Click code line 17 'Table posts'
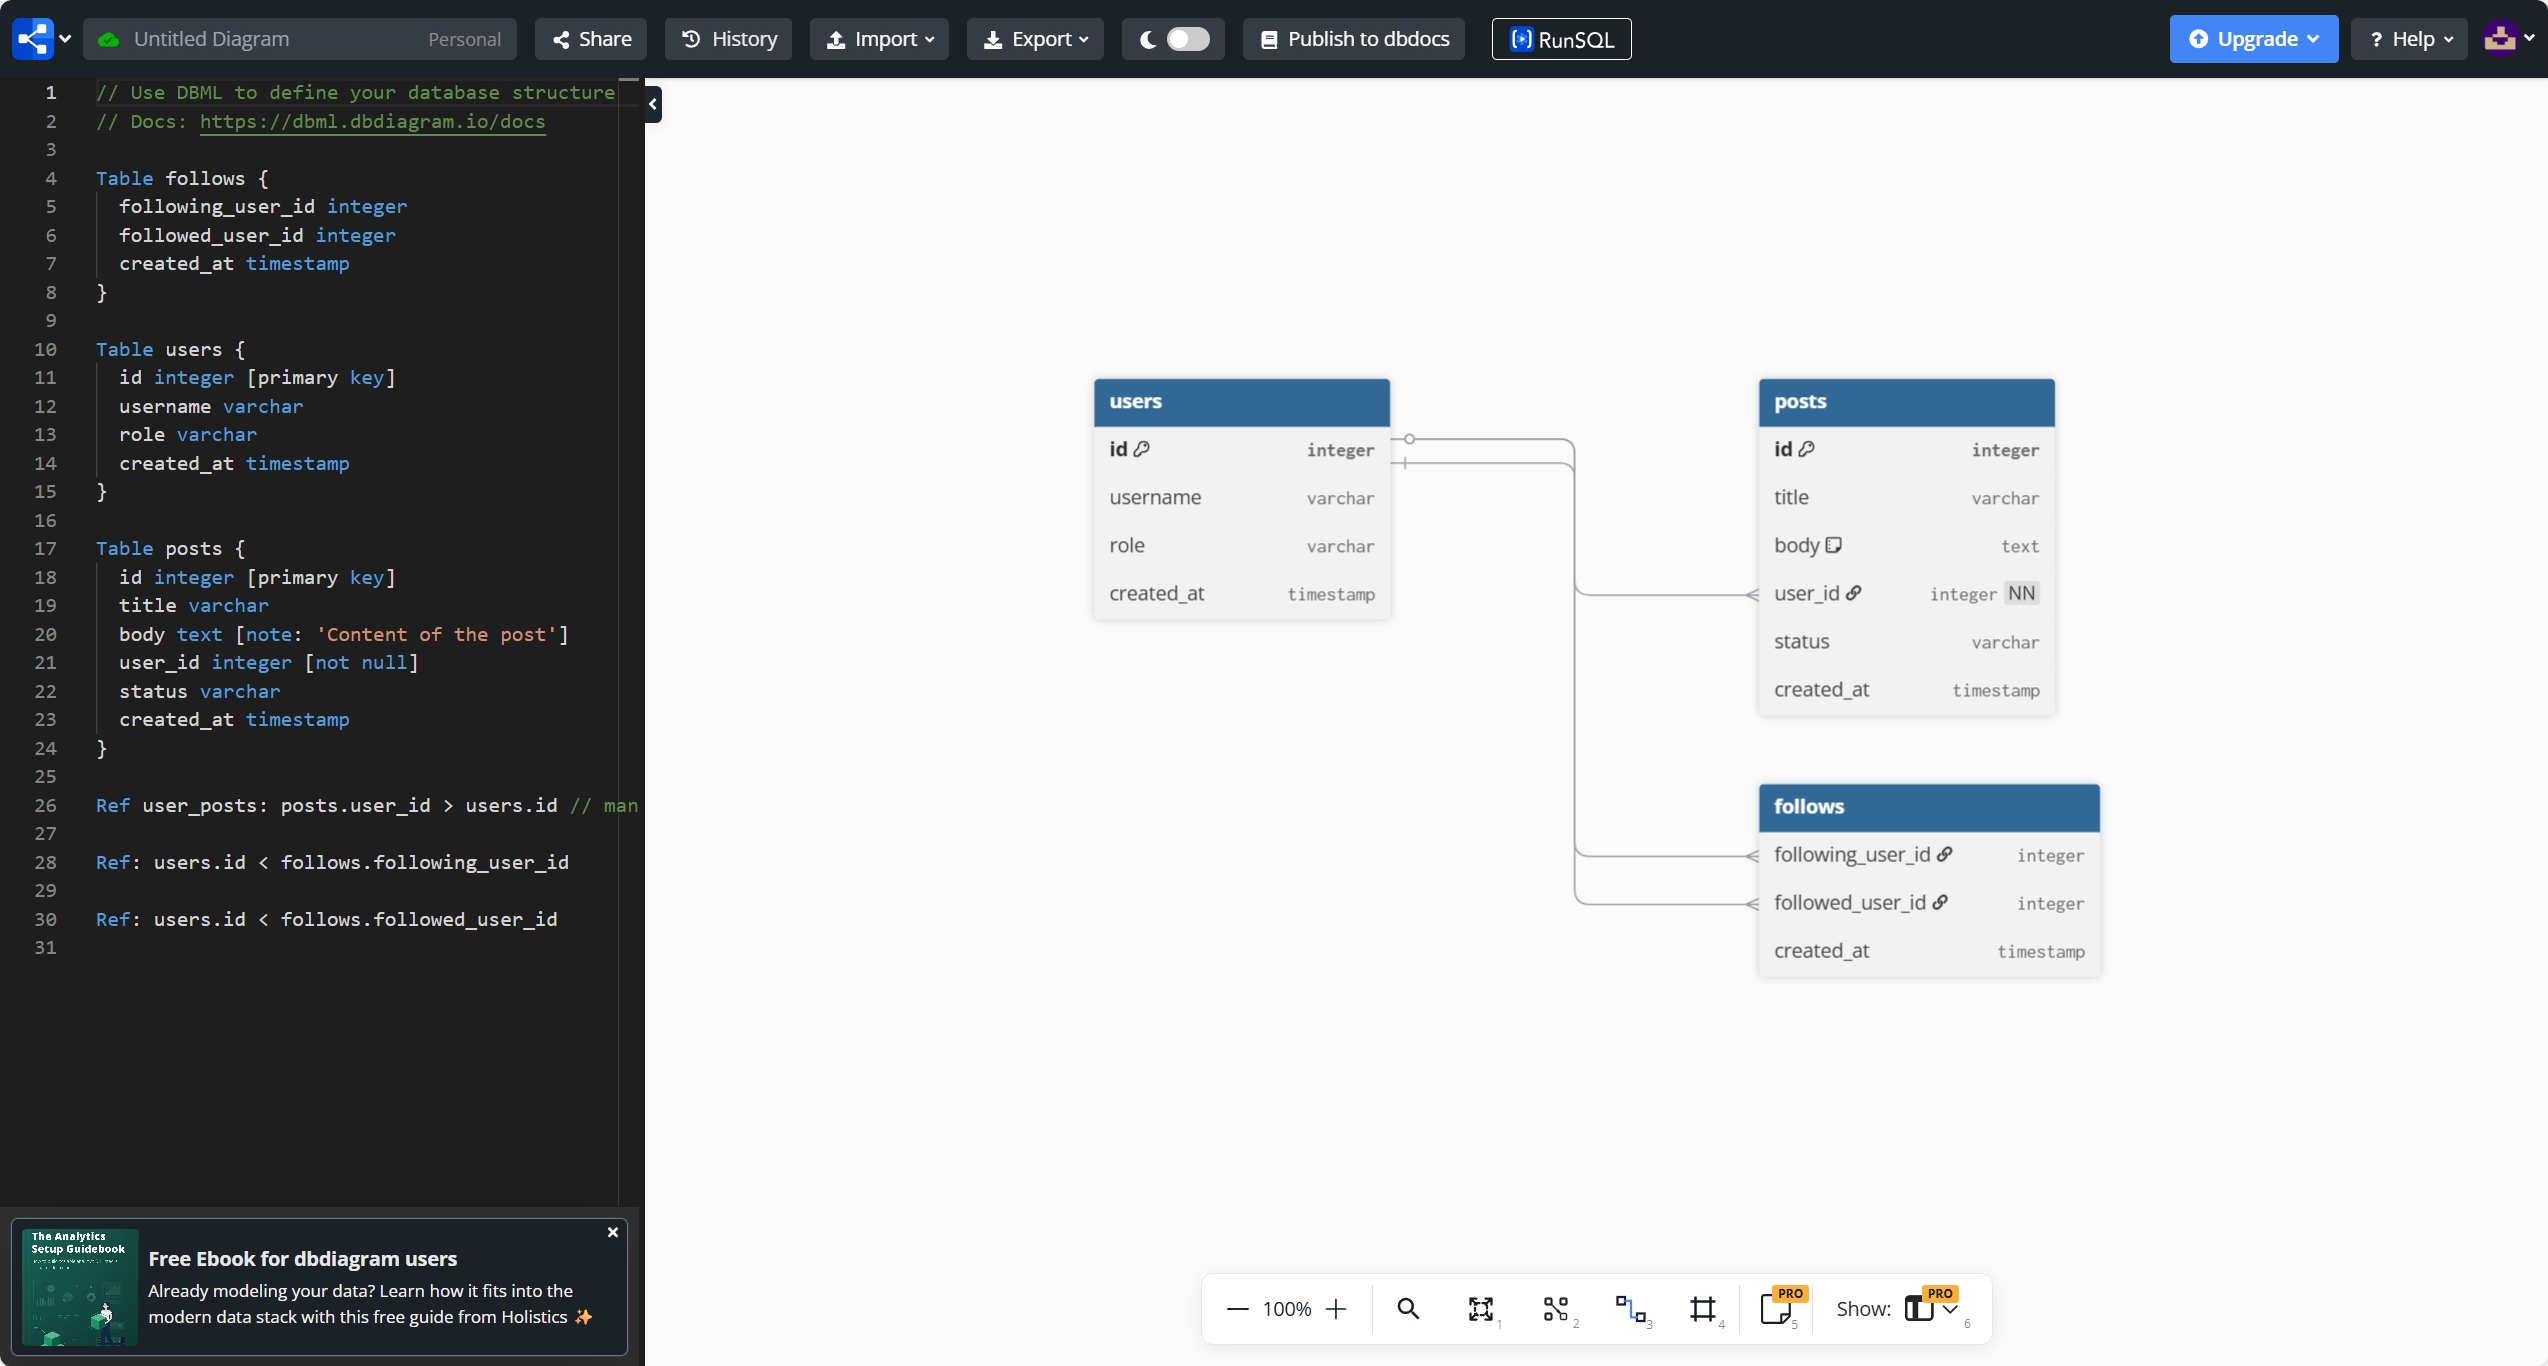 coord(170,548)
